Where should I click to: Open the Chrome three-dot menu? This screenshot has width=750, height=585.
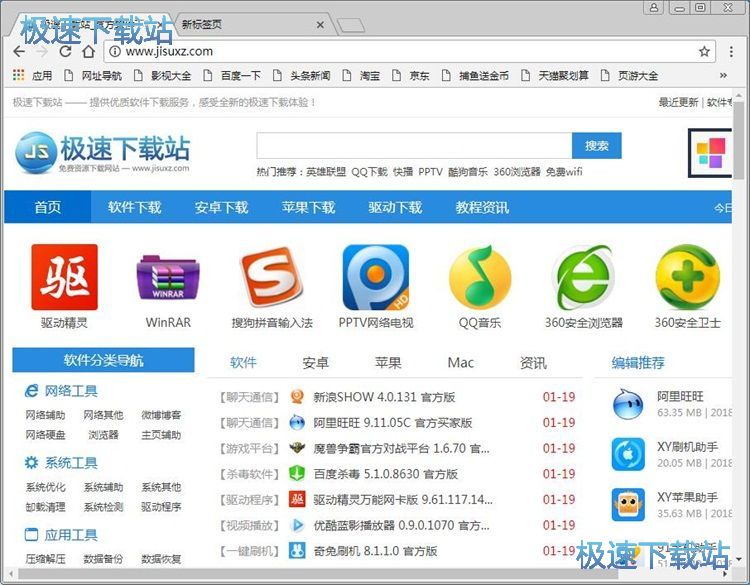pyautogui.click(x=731, y=51)
